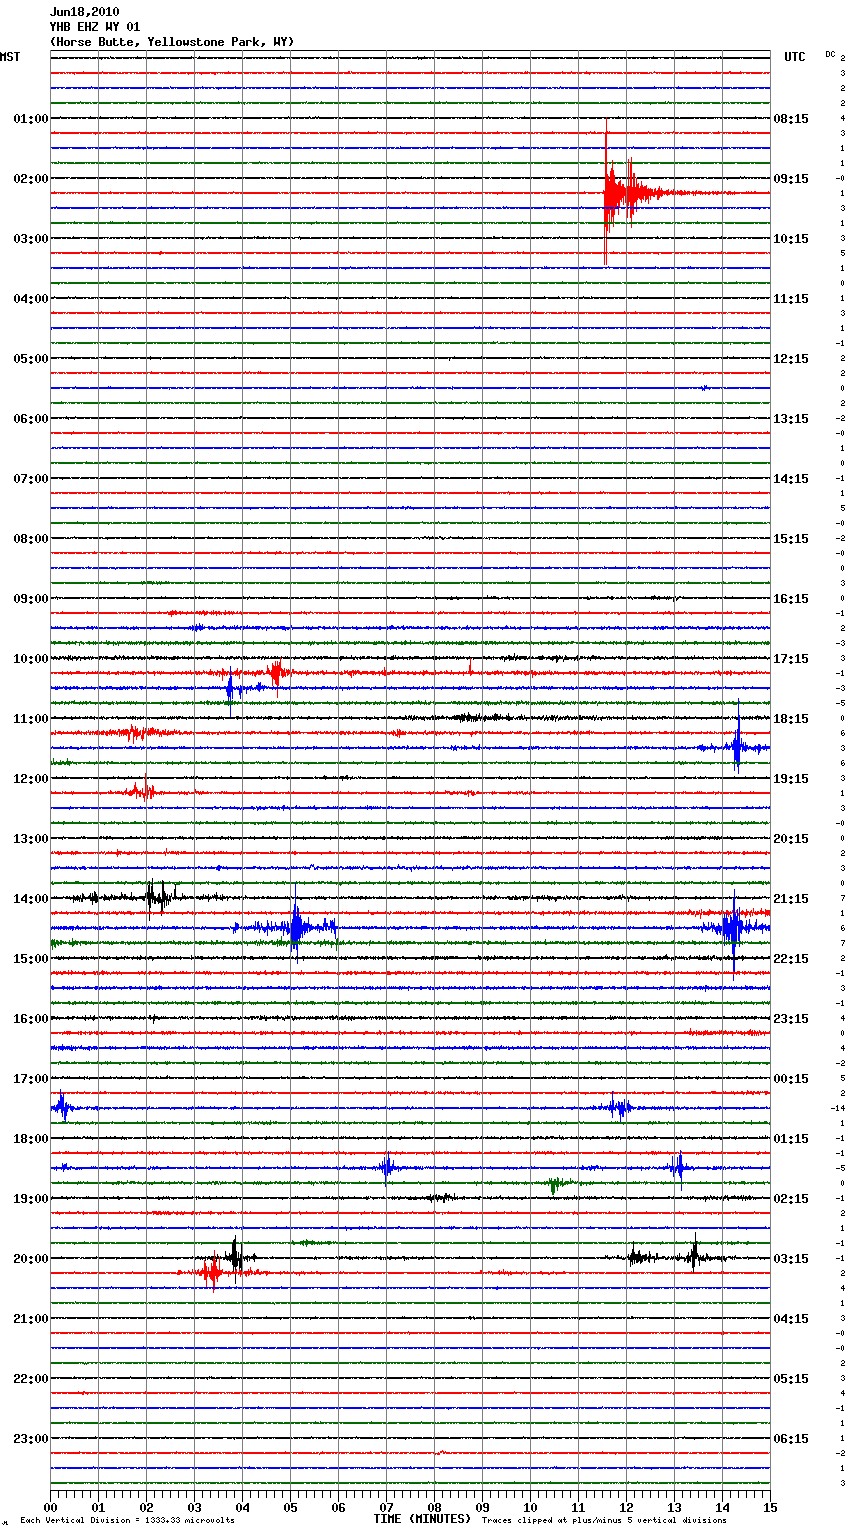Click the red event burst below the 20:00 trace
The height and width of the screenshot is (1534, 850).
(212, 1272)
